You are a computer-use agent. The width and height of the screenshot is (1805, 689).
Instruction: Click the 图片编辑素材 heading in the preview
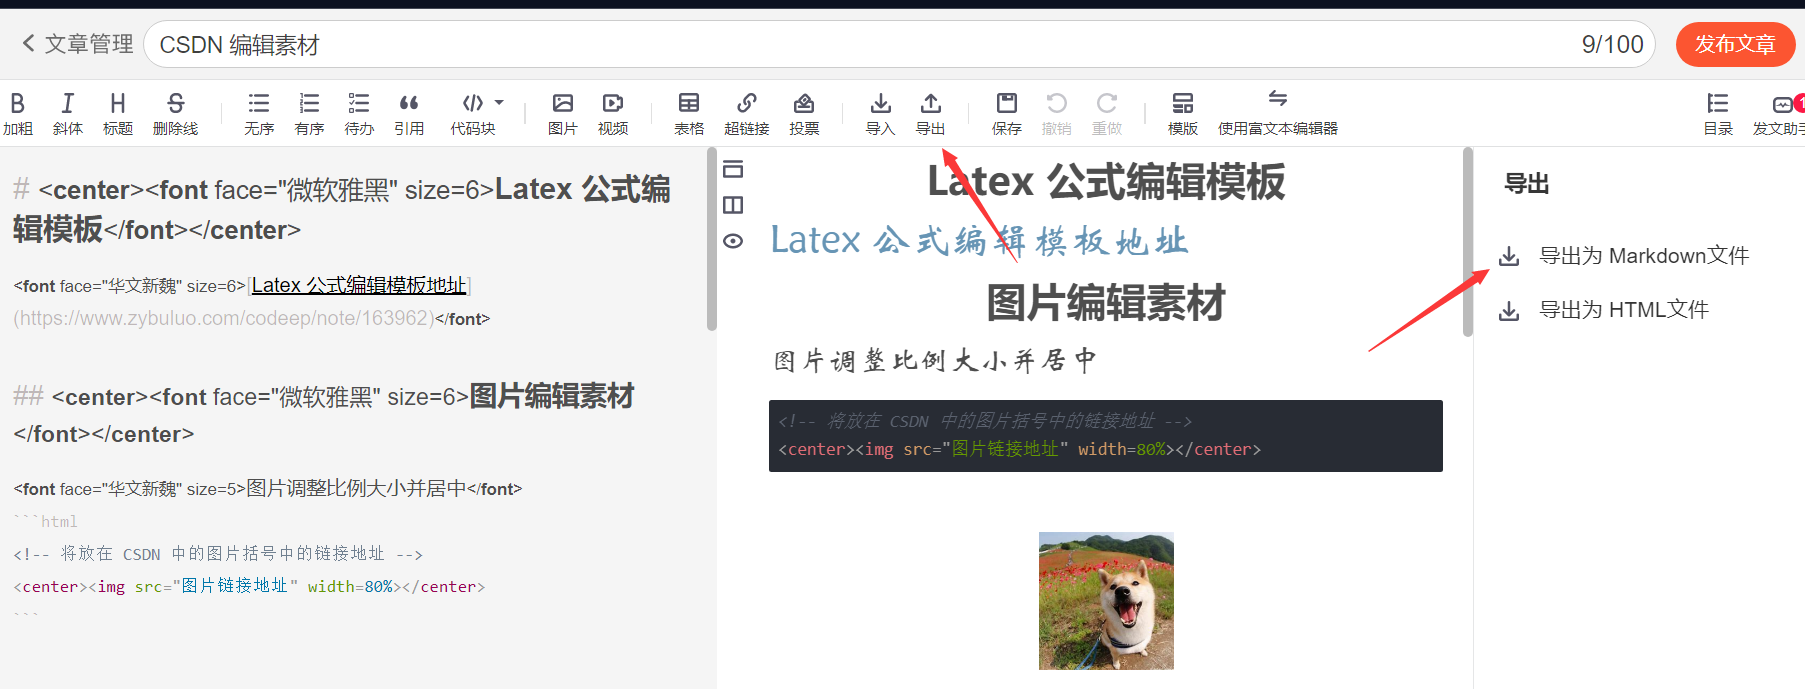point(1106,303)
